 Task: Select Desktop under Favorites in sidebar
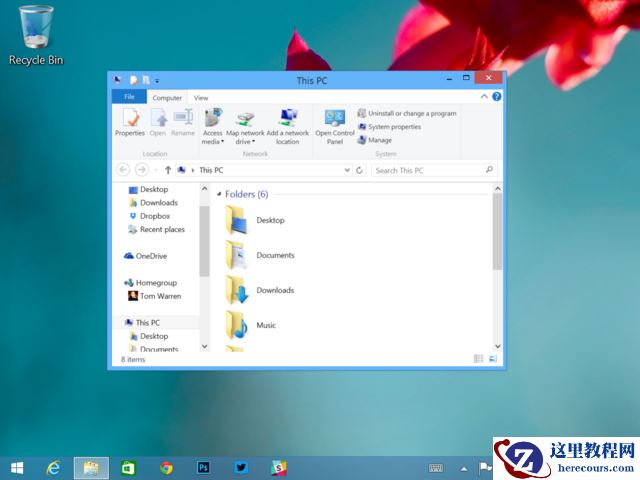coord(149,189)
